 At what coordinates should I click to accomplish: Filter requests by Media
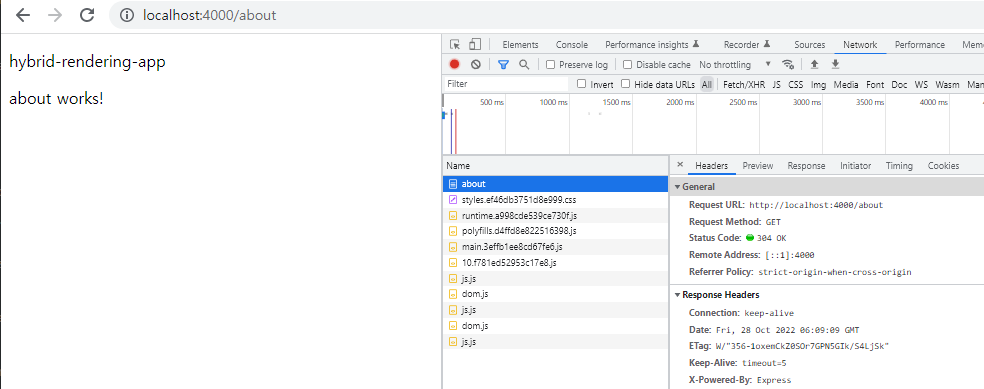[x=846, y=84]
